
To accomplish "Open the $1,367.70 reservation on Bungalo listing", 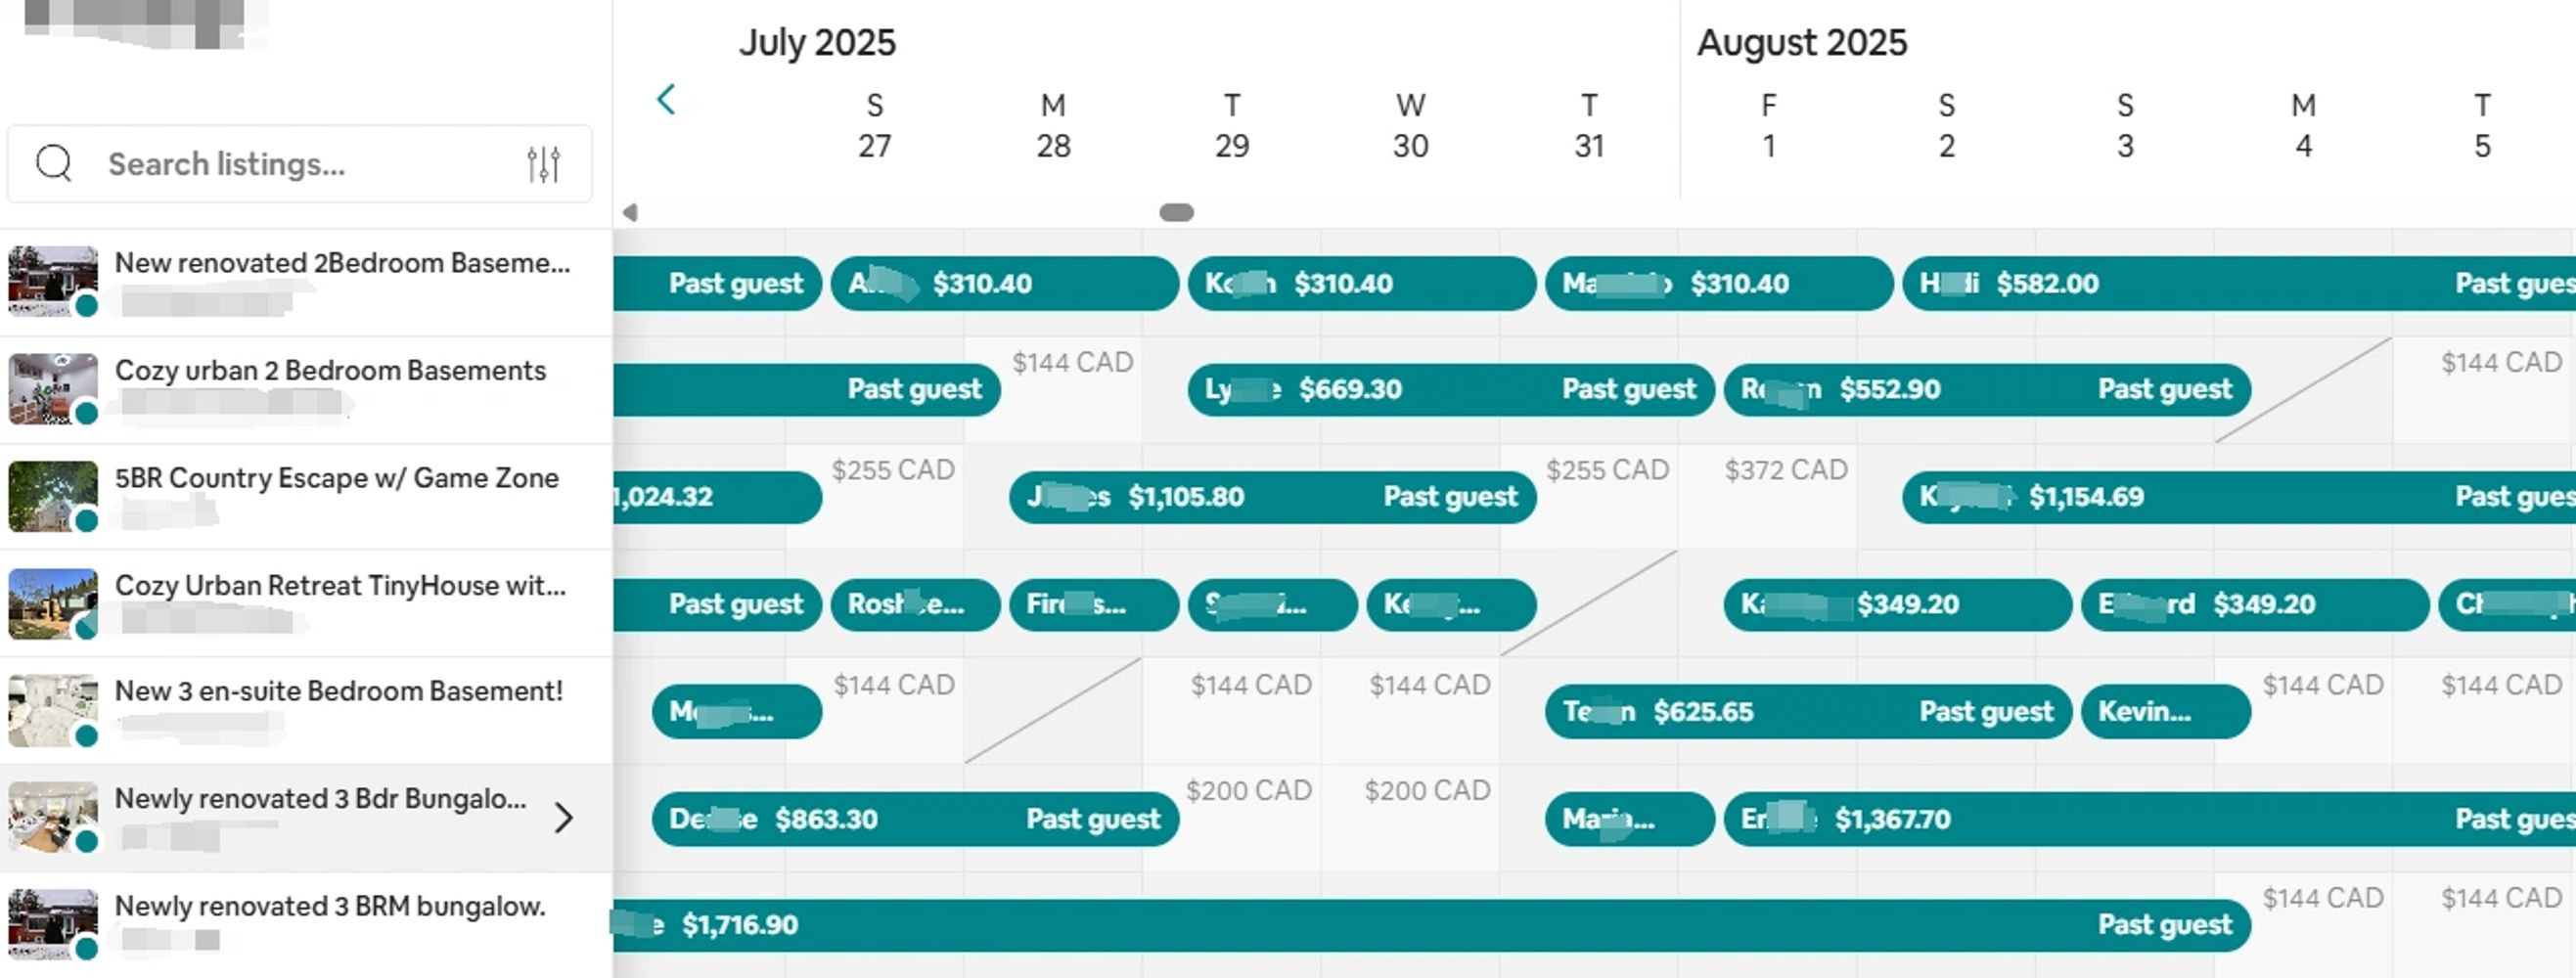I will click(2150, 819).
